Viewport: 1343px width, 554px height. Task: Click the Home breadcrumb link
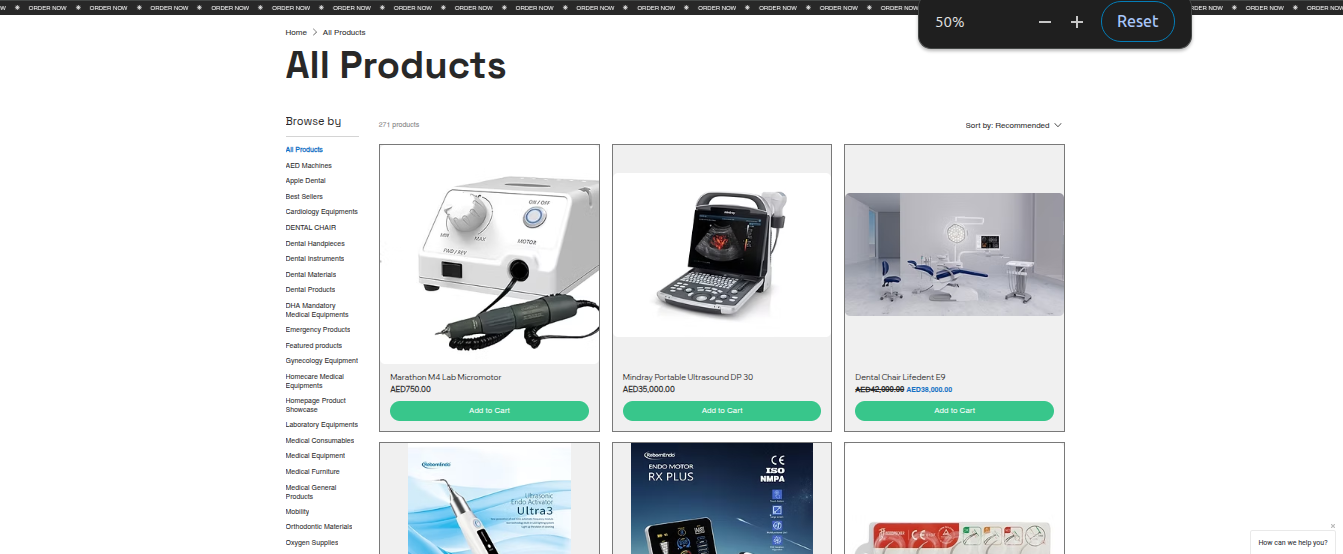296,33
